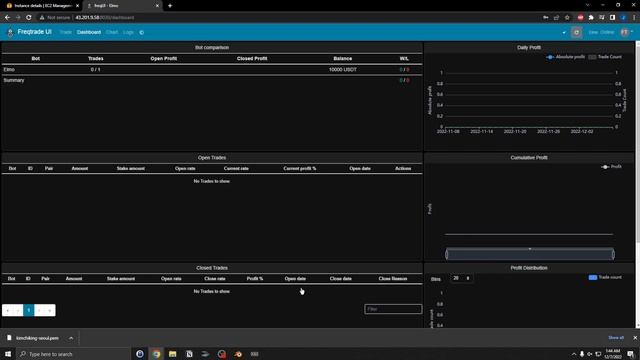Go to next page in Closed Trades pagination
The width and height of the screenshot is (640, 360).
[x=39, y=310]
